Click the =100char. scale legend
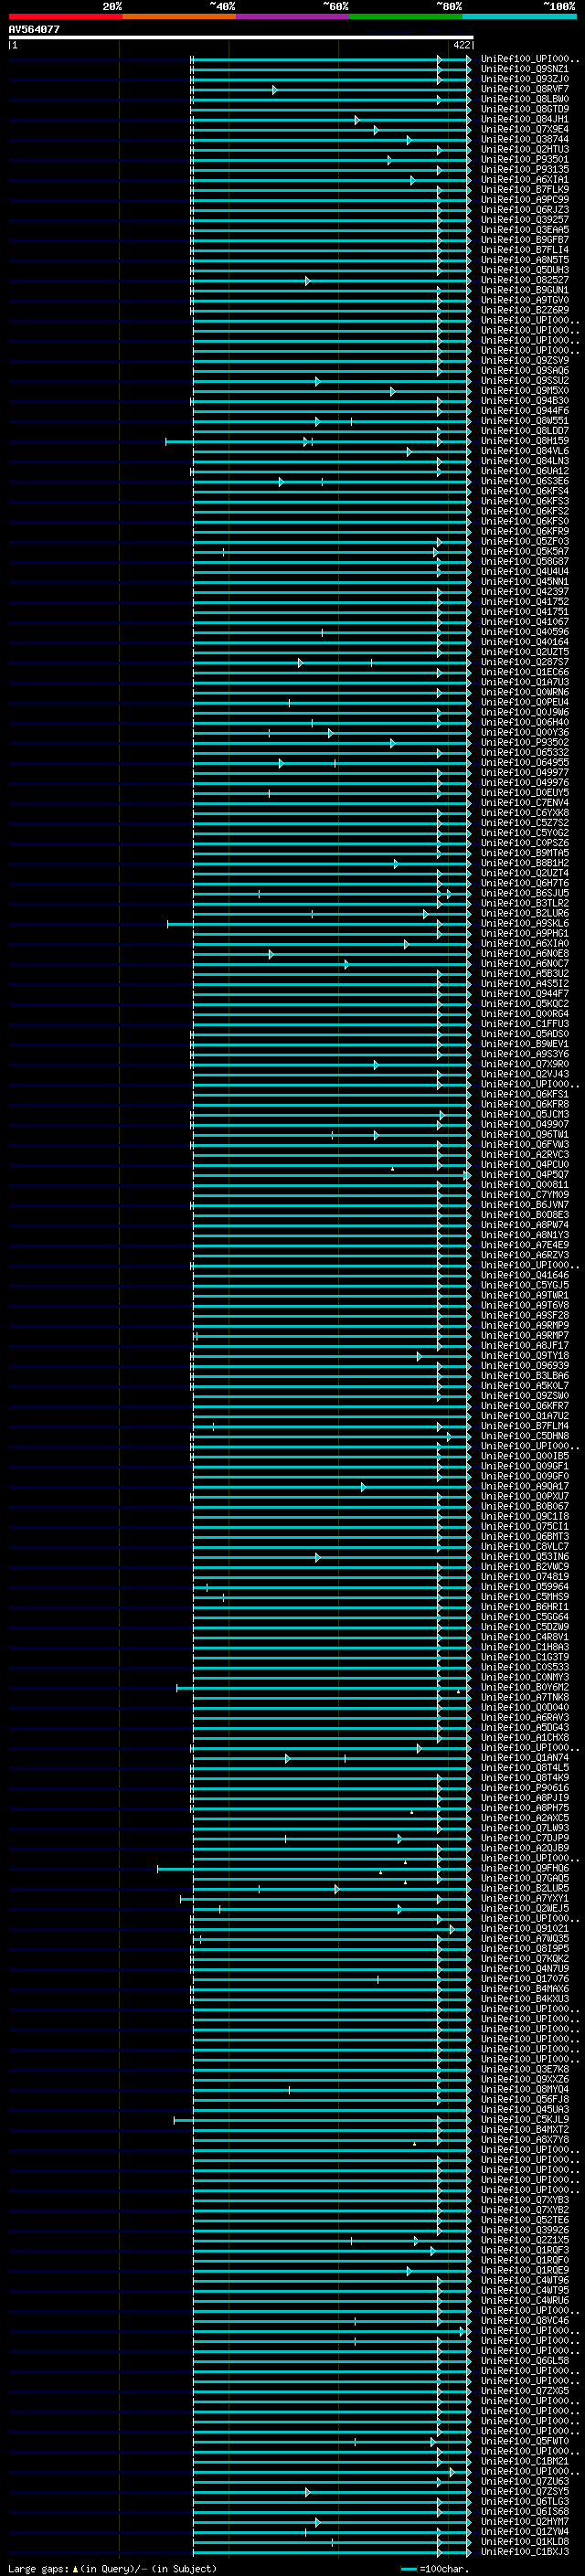This screenshot has height=2576, width=585. (x=436, y=2569)
